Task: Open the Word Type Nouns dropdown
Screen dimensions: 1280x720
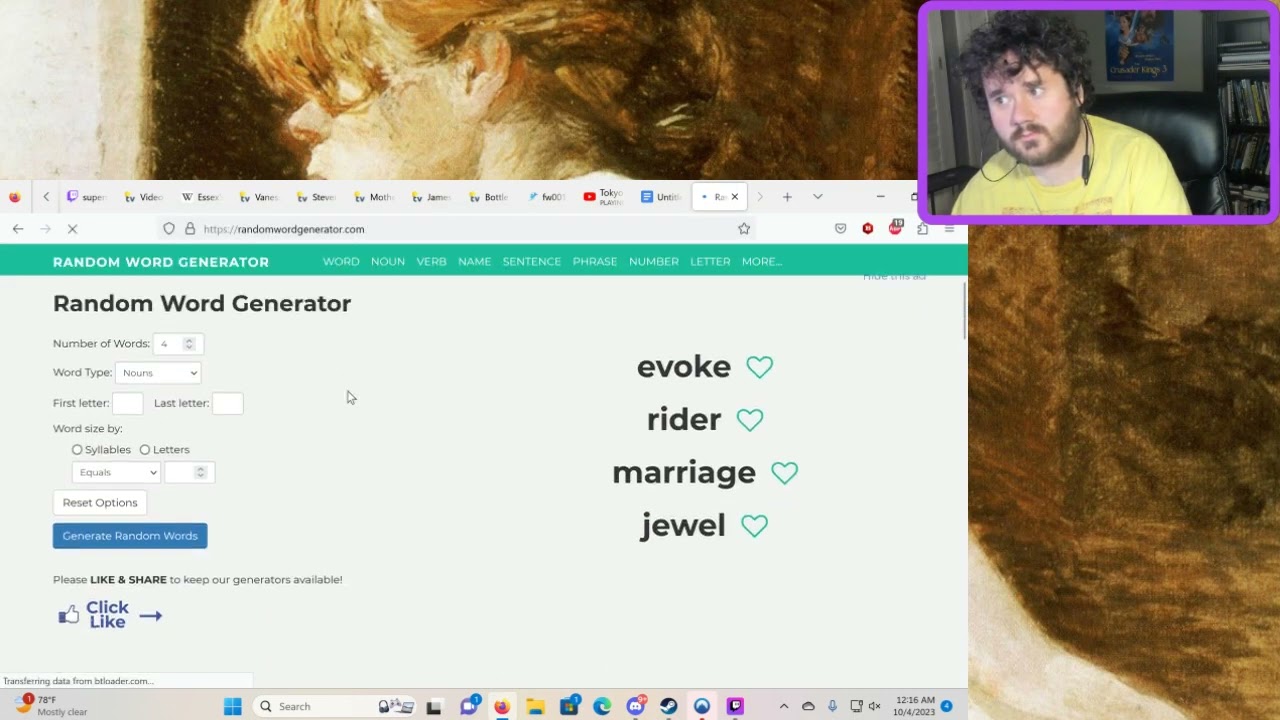Action: [x=158, y=373]
